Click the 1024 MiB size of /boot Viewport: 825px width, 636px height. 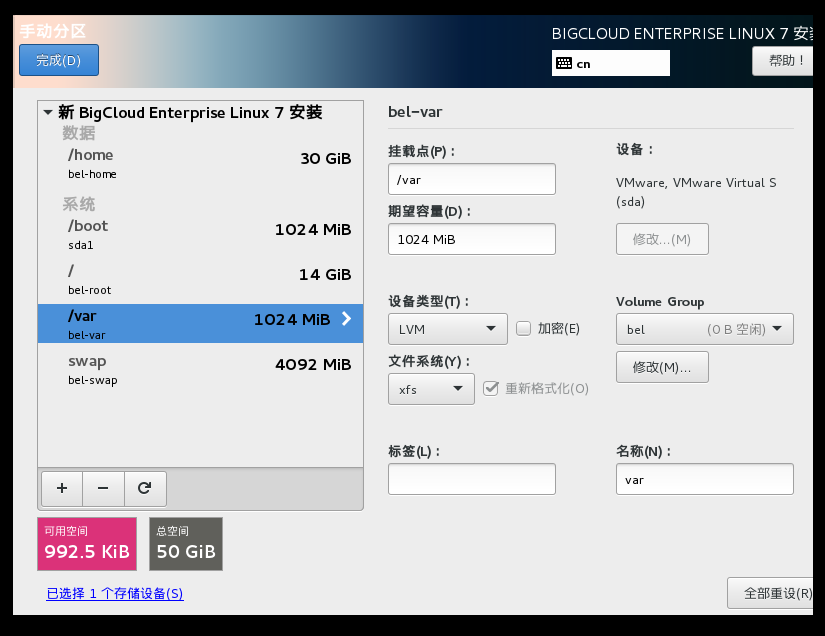point(313,229)
